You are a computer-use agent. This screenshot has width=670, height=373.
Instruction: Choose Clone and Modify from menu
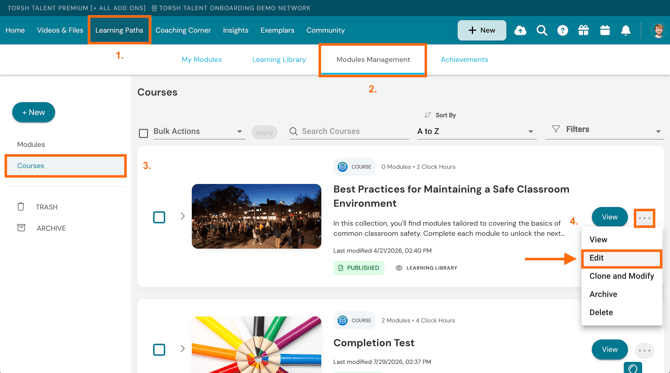point(621,276)
